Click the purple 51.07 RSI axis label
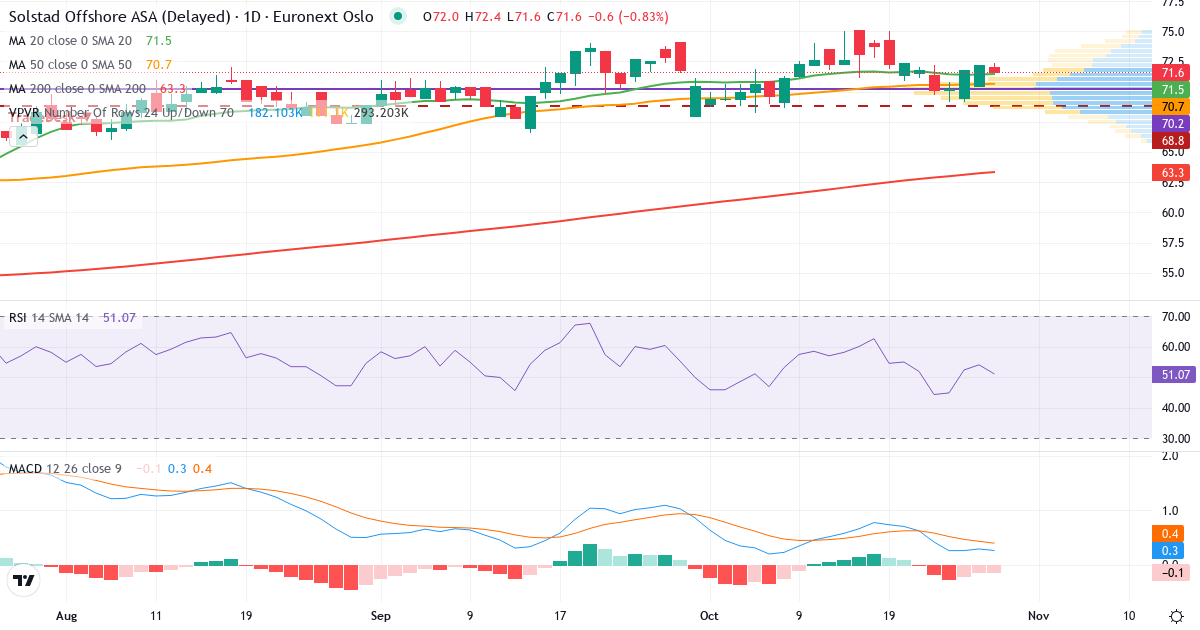 pyautogui.click(x=1172, y=375)
